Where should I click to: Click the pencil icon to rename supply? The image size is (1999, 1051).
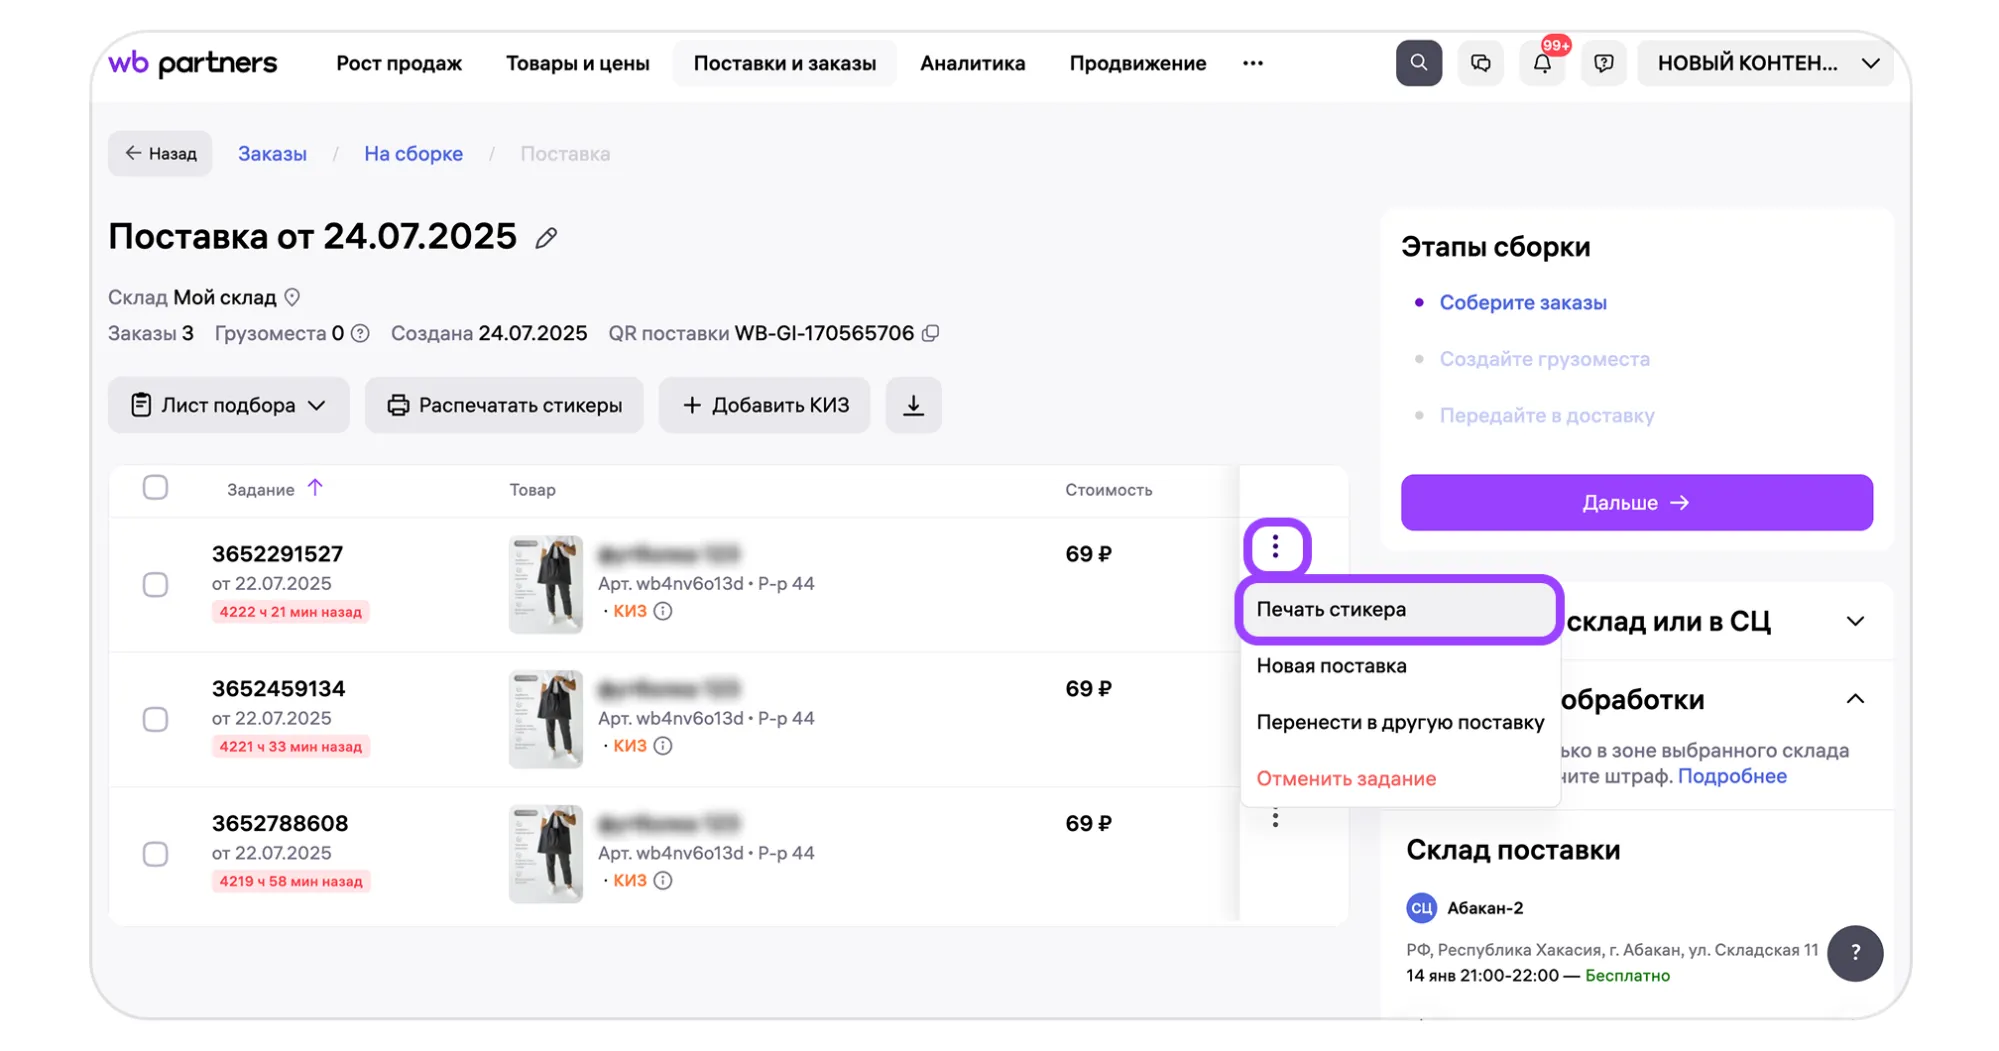click(546, 238)
